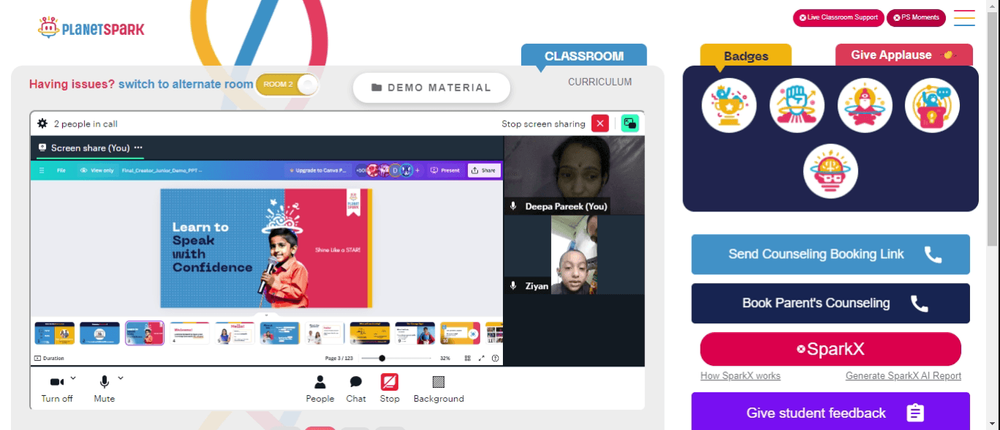Click the plus icon beside Canva collaborators
This screenshot has height=430, width=1000.
[x=418, y=170]
